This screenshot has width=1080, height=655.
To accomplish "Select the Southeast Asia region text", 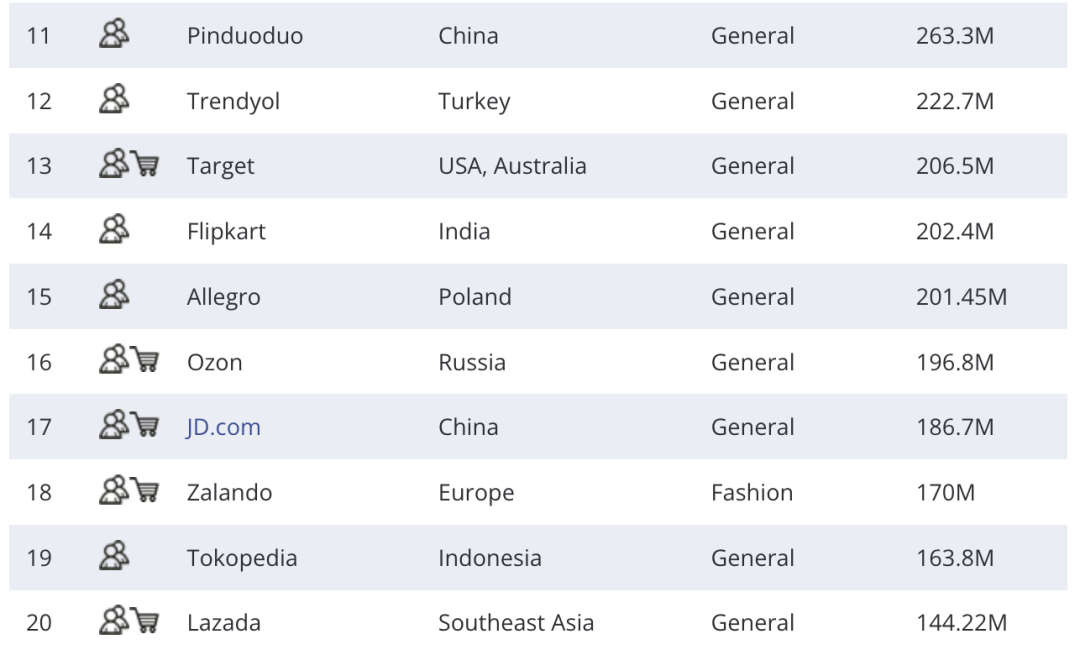I will click(516, 623).
